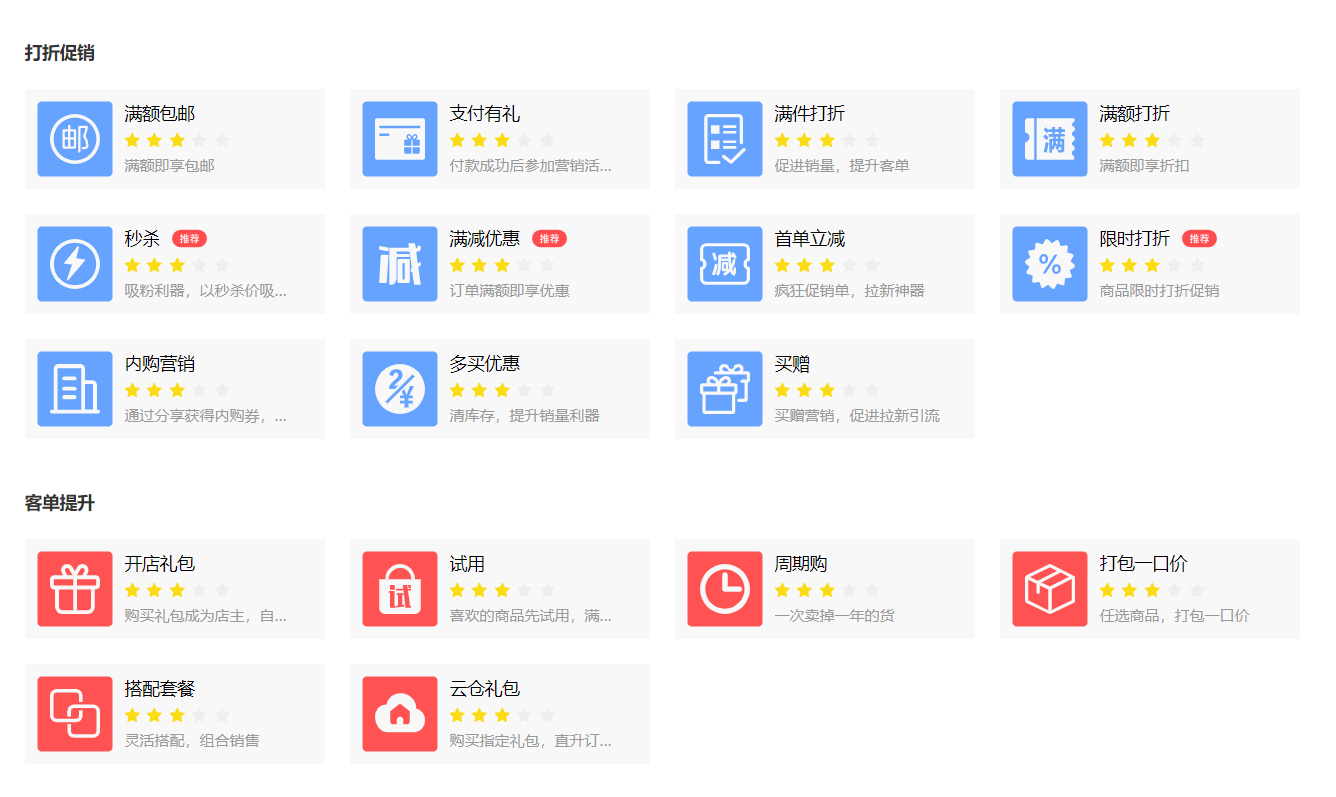1336x797 pixels.
Task: Select the 满件打折 checklist icon
Action: coord(725,139)
